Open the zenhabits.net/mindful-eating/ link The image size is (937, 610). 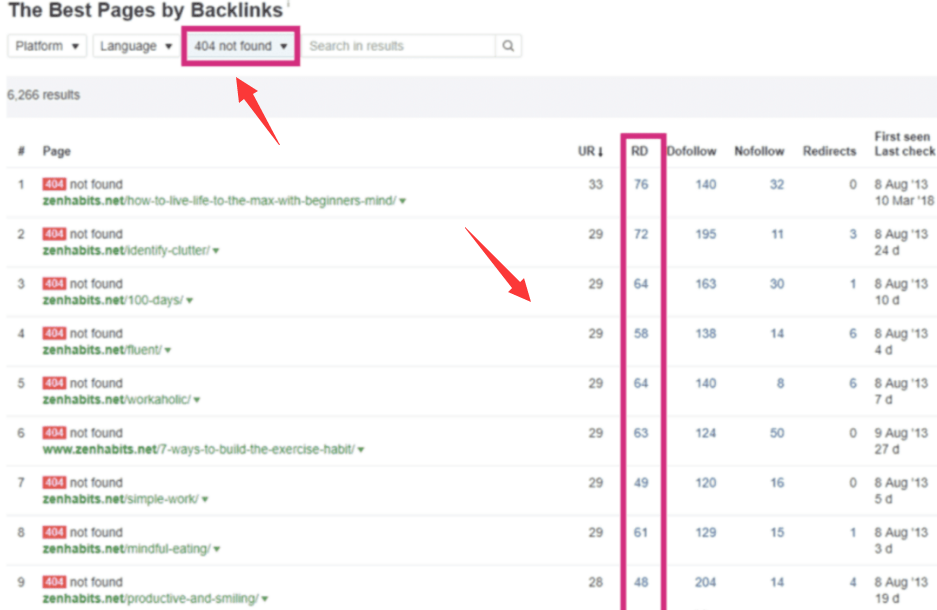(126, 548)
